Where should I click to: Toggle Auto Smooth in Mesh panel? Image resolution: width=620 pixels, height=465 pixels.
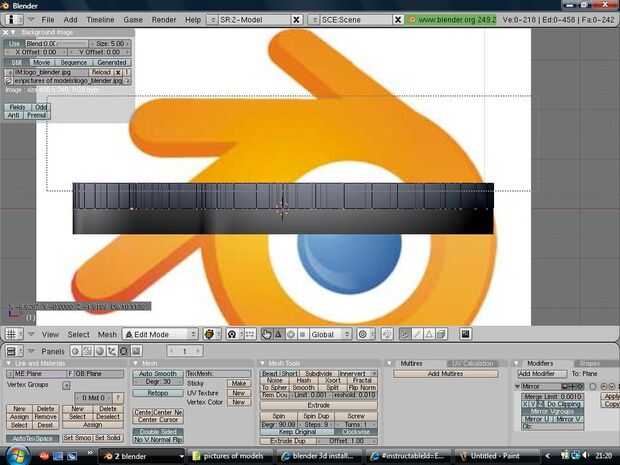click(158, 373)
